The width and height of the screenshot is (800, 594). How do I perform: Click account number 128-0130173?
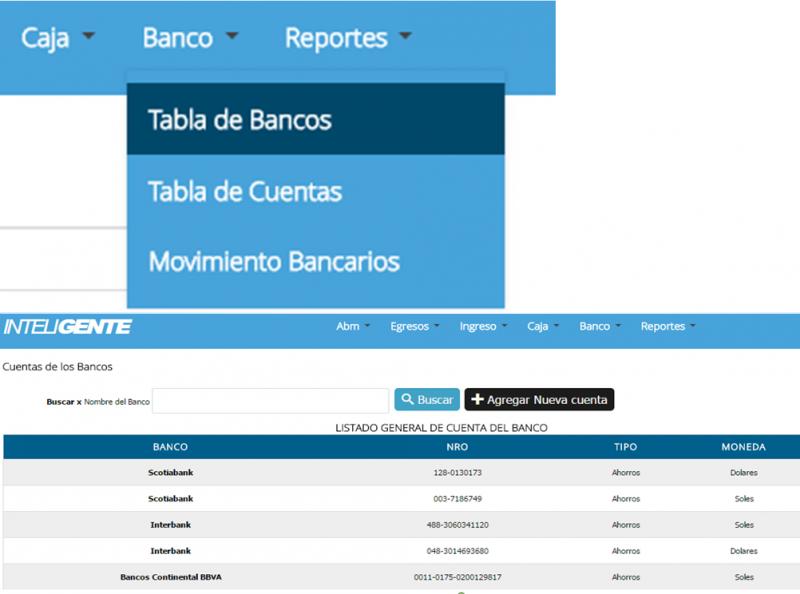(x=458, y=473)
